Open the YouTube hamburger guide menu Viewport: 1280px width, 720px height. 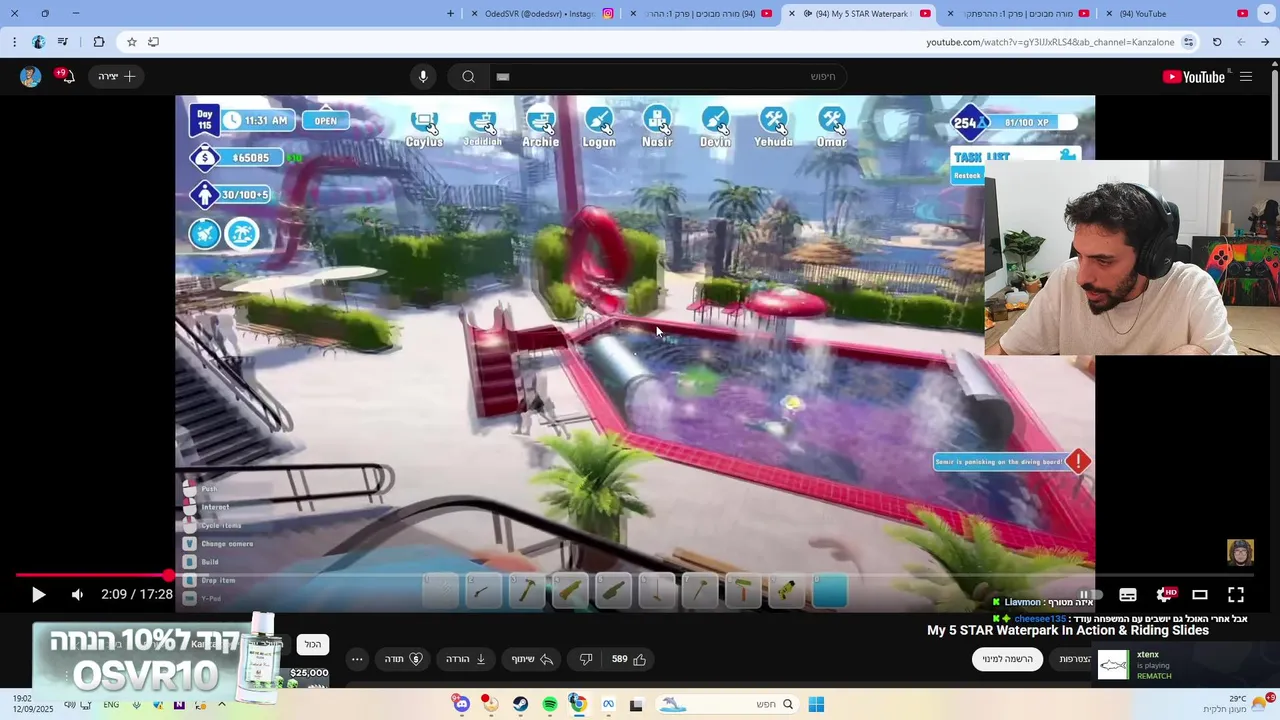pos(1246,77)
